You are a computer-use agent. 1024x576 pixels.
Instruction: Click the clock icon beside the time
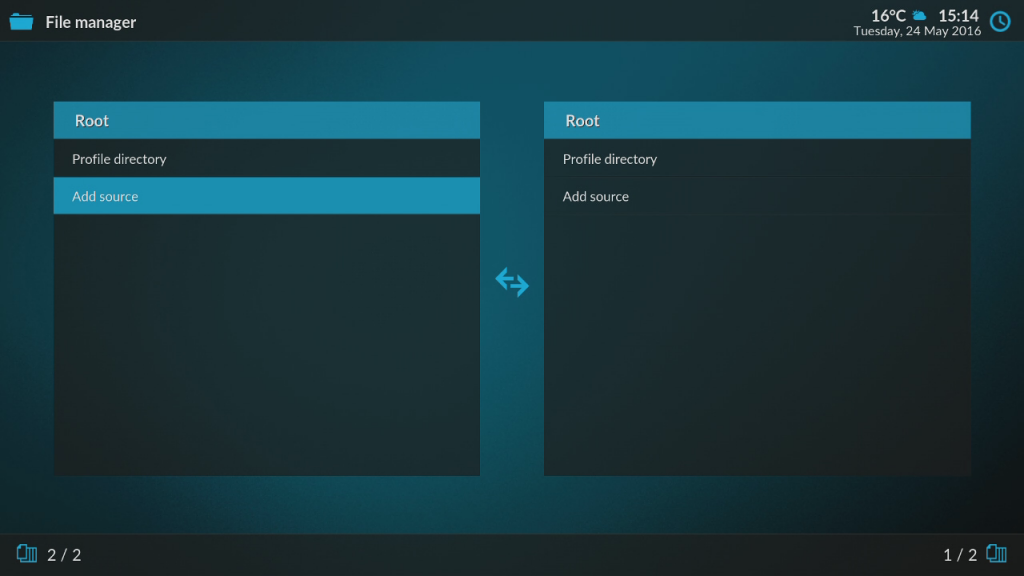1000,22
